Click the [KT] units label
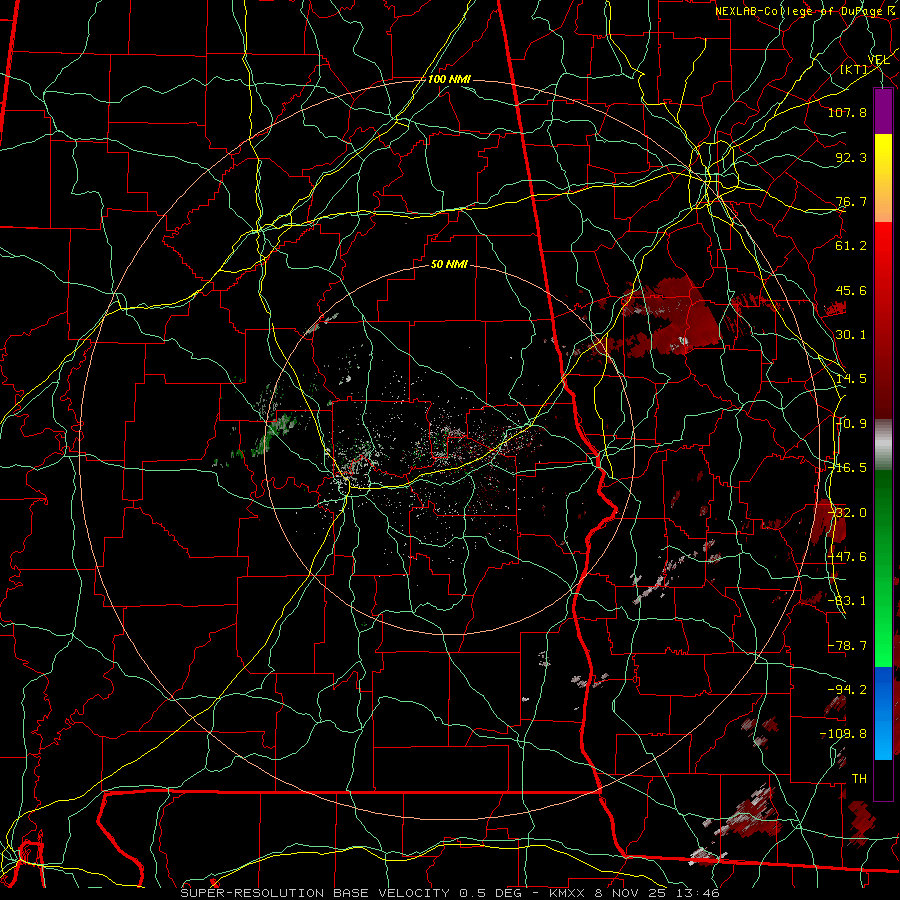 pyautogui.click(x=854, y=69)
